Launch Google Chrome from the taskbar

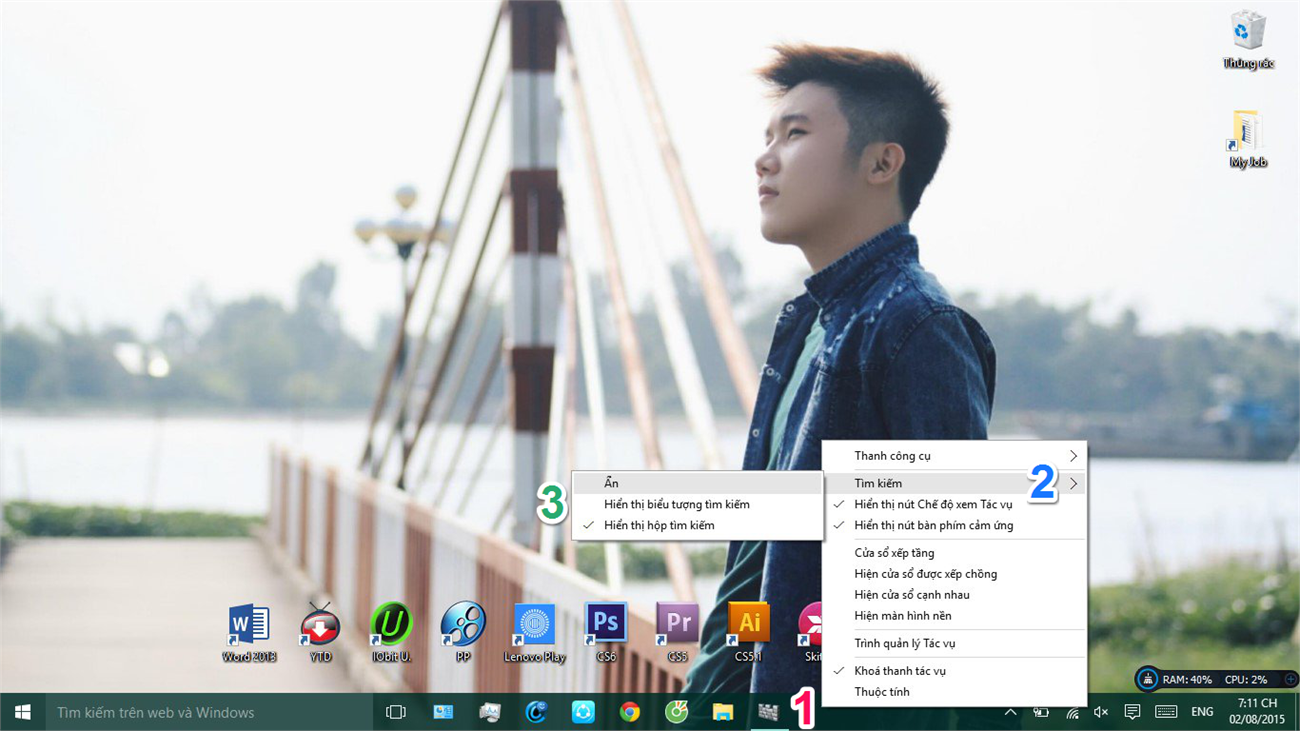click(628, 712)
